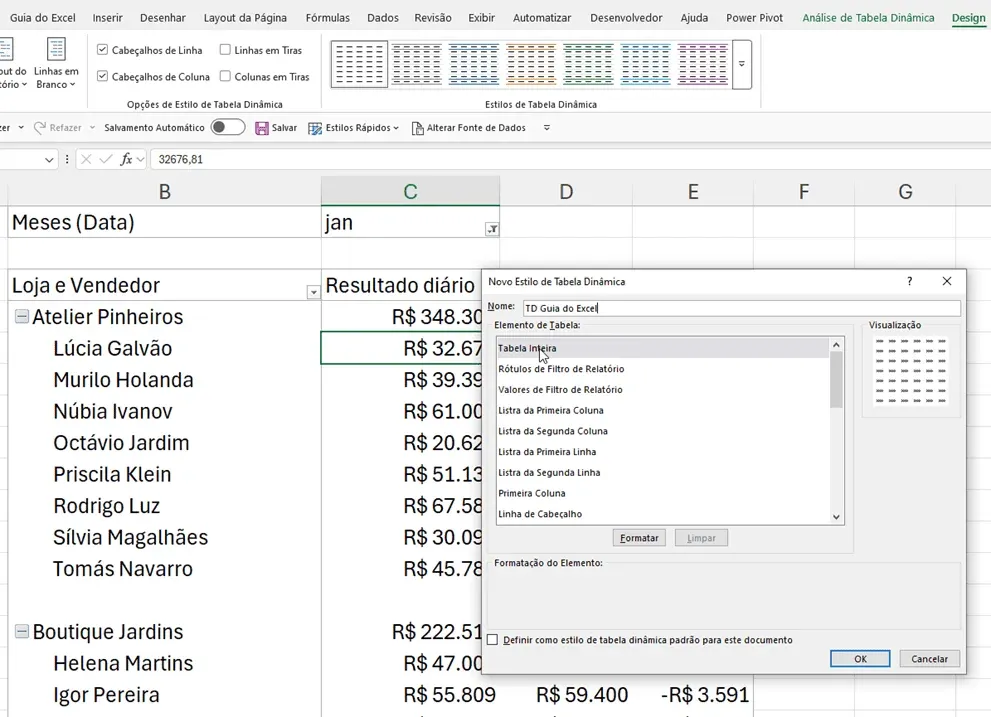Open the Desenvolvedor ribbon tab
991x717 pixels.
626,18
